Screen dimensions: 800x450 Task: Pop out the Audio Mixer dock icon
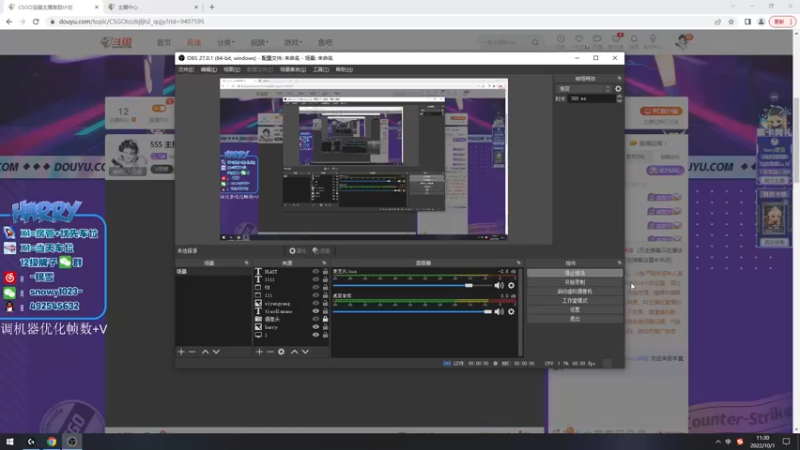518,263
